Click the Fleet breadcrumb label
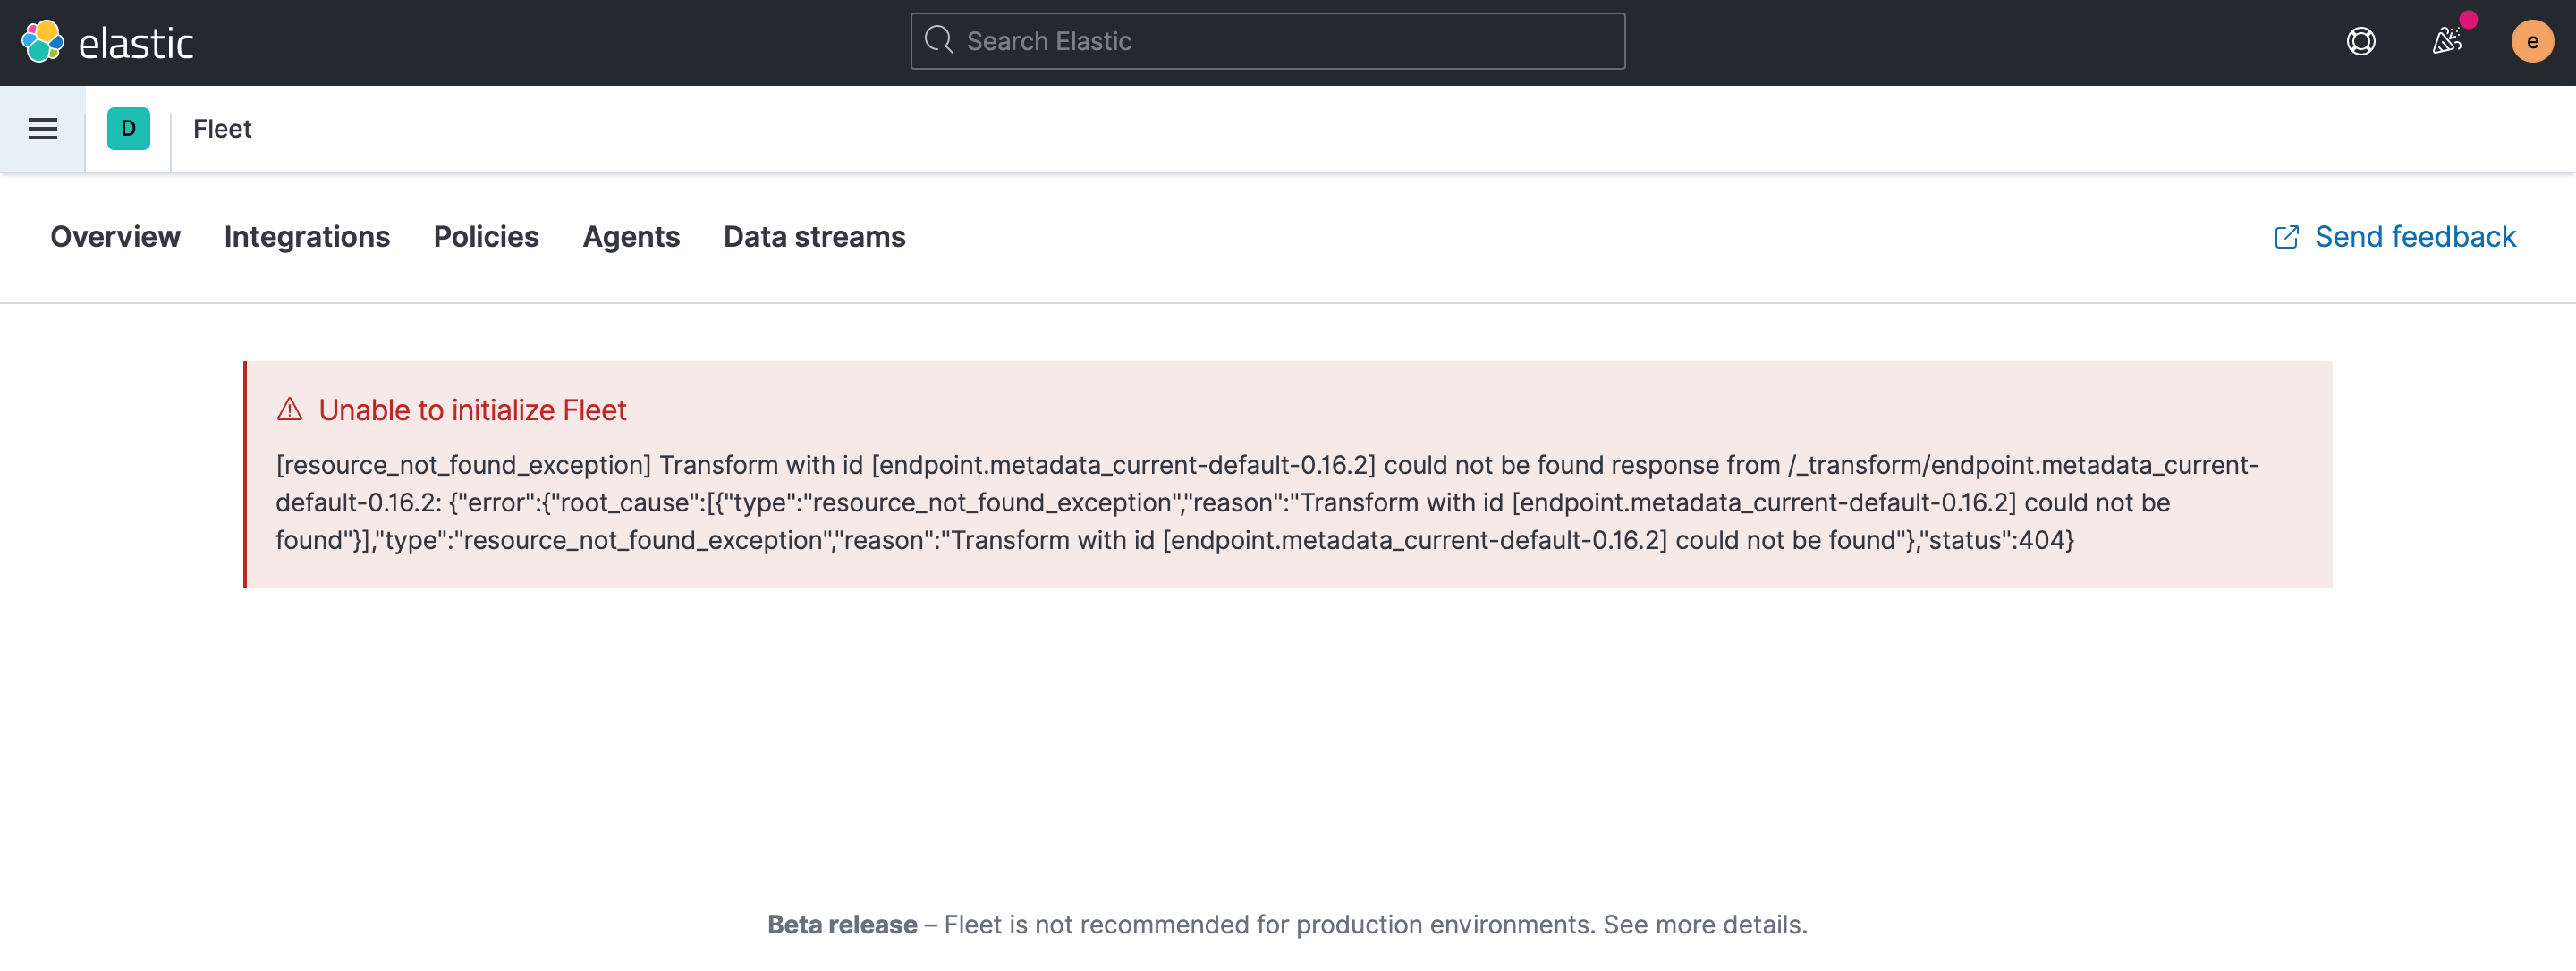 click(x=222, y=128)
